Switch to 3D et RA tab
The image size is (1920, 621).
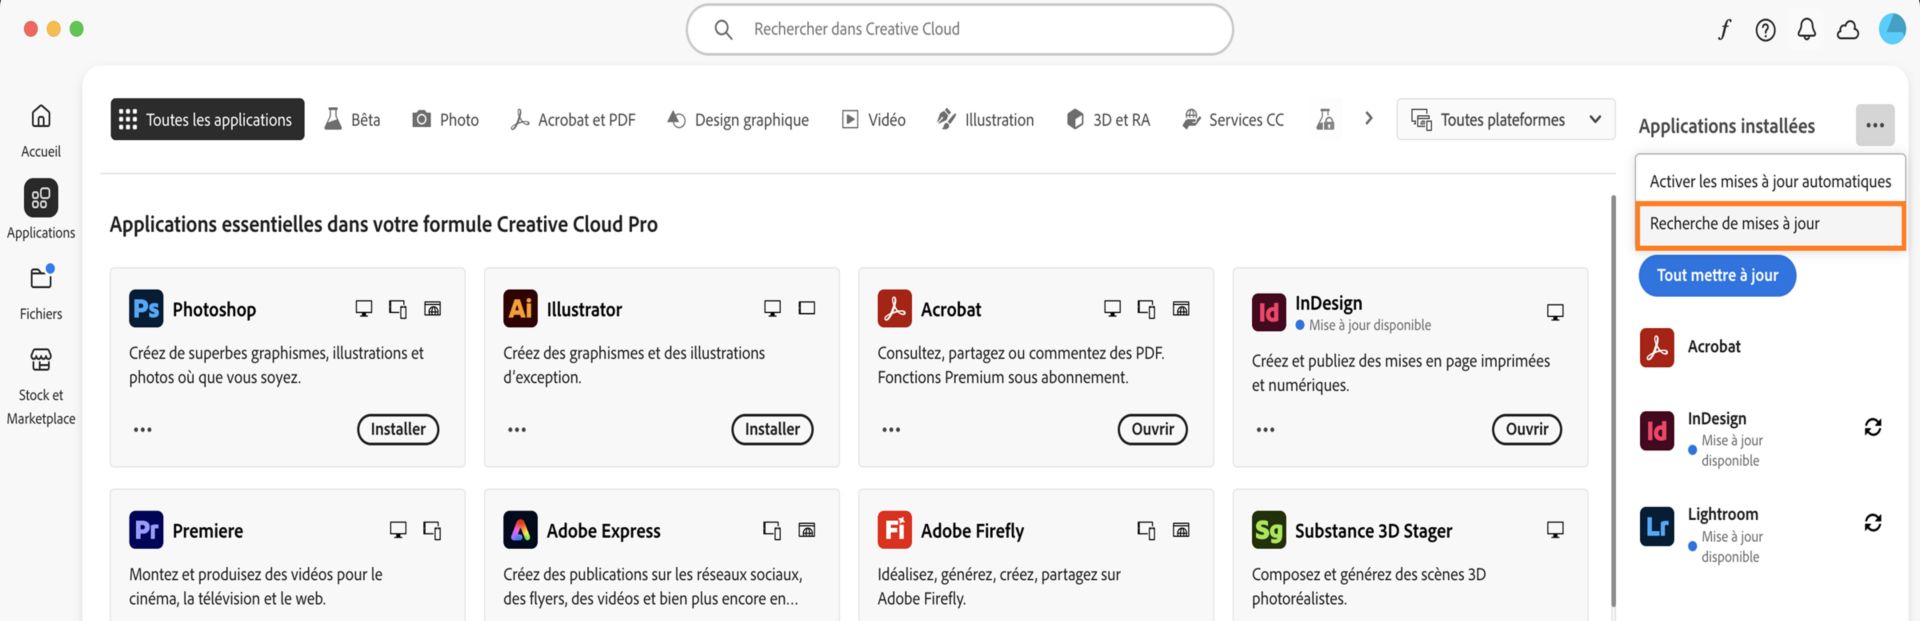(1108, 120)
